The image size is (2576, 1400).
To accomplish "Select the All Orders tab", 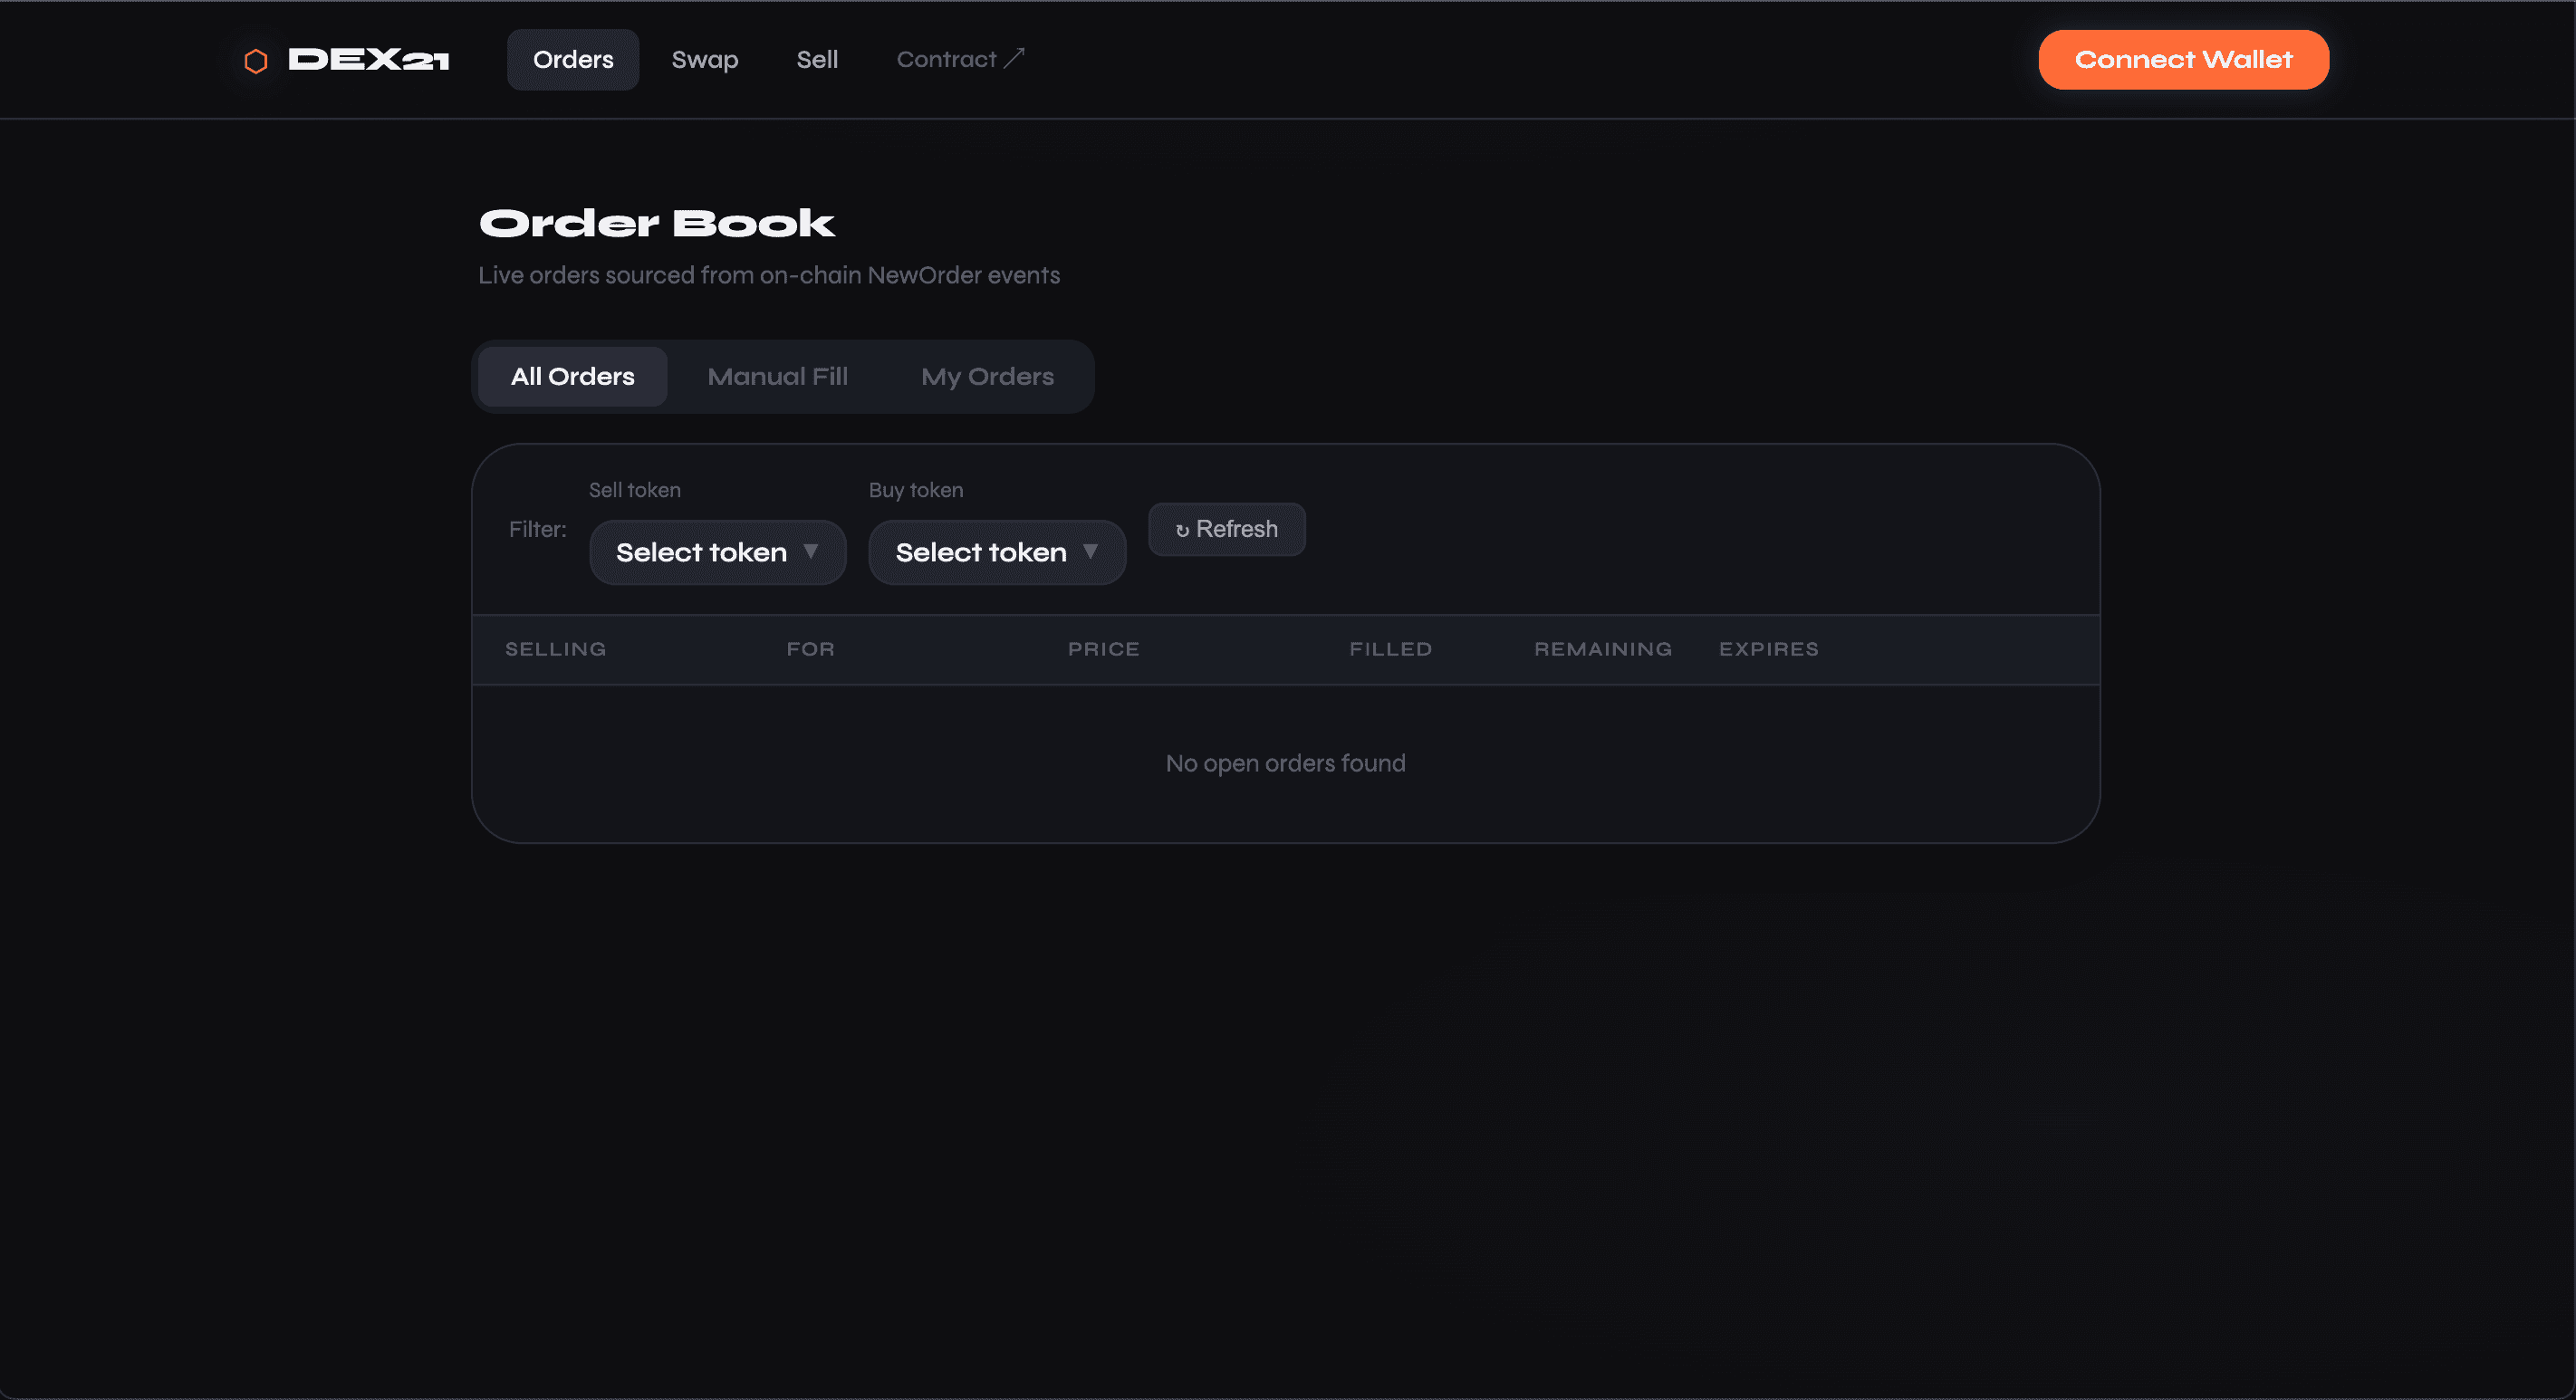I will pos(573,377).
